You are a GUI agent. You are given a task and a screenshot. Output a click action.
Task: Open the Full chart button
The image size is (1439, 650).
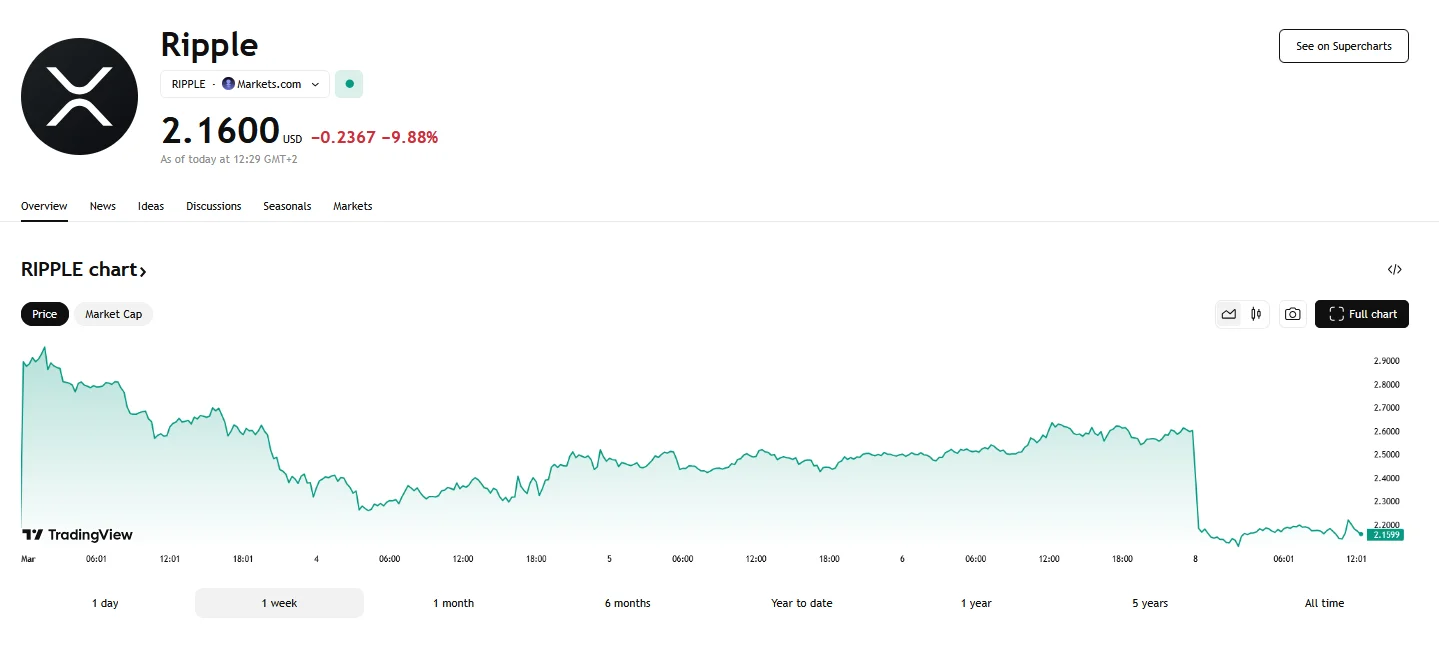pos(1362,314)
